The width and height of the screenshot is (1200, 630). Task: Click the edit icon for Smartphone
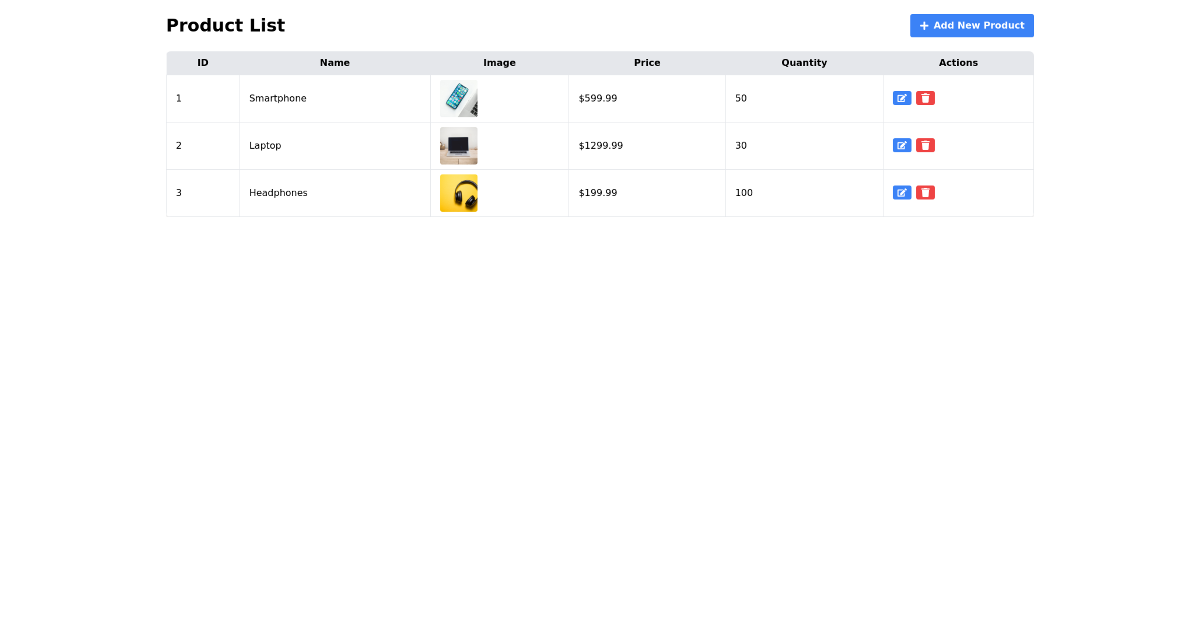click(x=902, y=98)
